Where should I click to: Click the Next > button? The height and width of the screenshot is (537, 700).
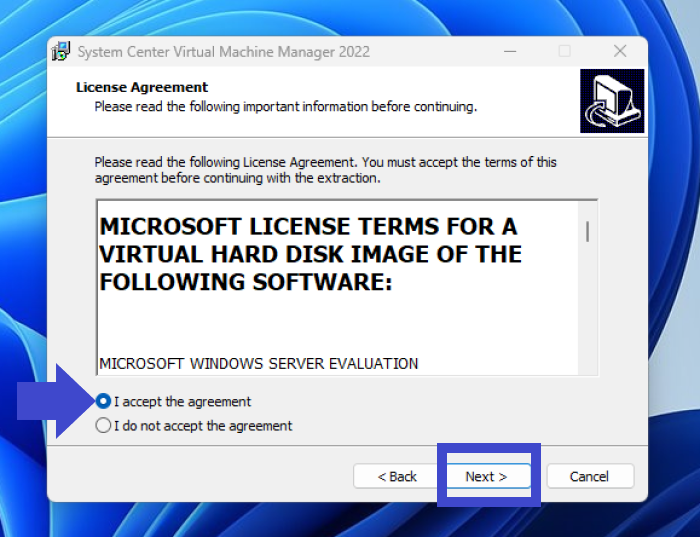click(x=488, y=476)
